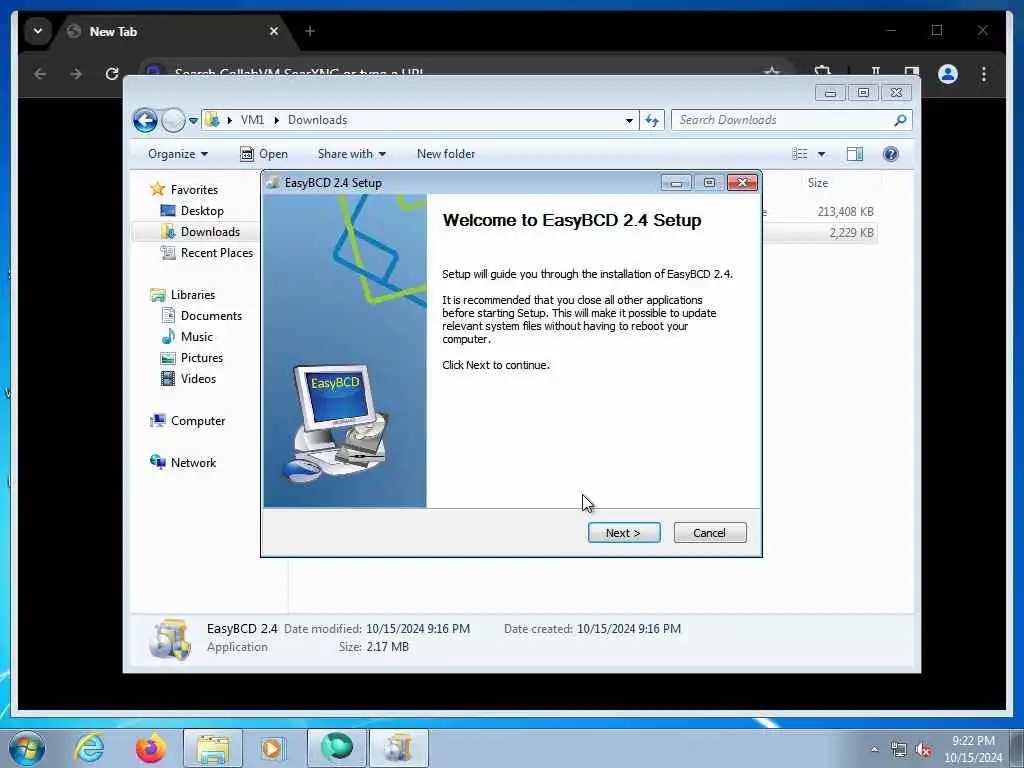The width and height of the screenshot is (1024, 768).
Task: Click the browser forward arrow
Action: [76, 74]
